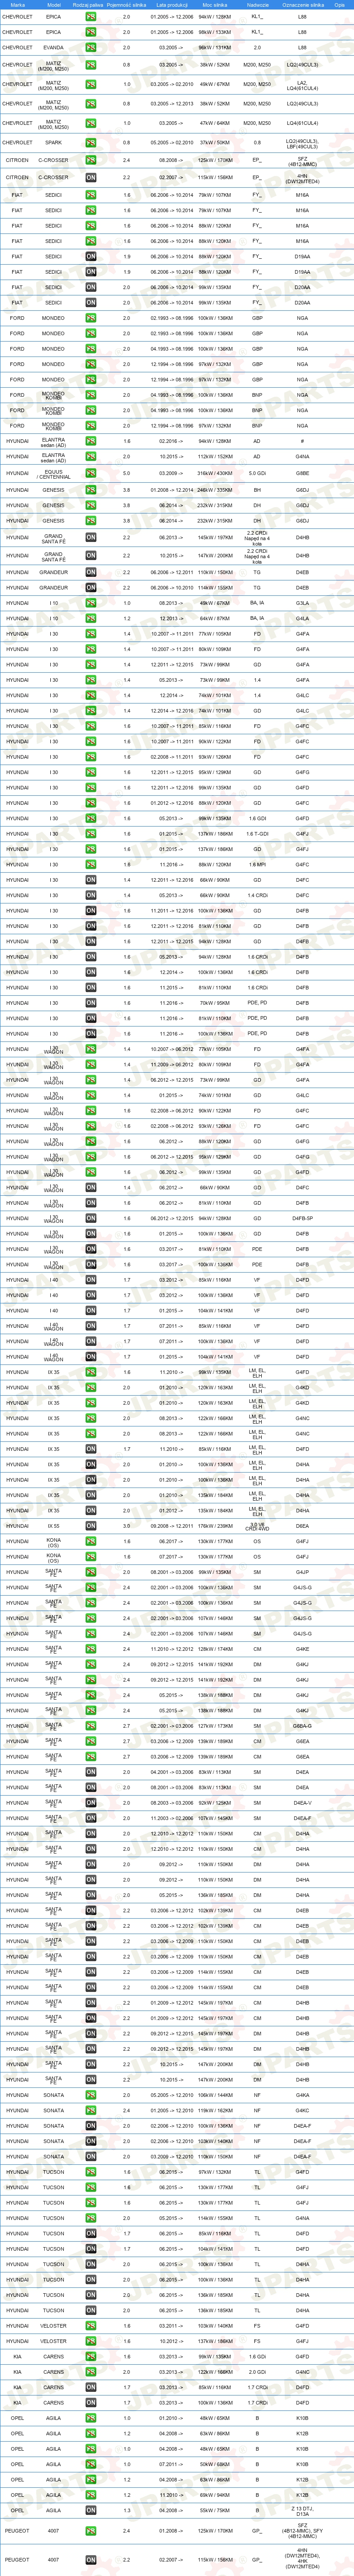This screenshot has width=354, height=2576.
Task: Click petrol icon in Hyundai Veloster 10.2012 row
Action: (91, 2341)
